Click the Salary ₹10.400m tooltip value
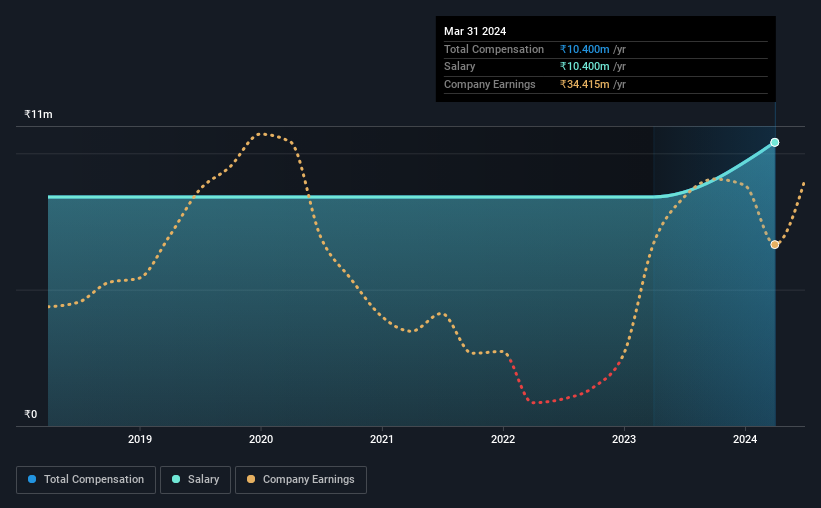This screenshot has width=821, height=508. click(x=584, y=67)
